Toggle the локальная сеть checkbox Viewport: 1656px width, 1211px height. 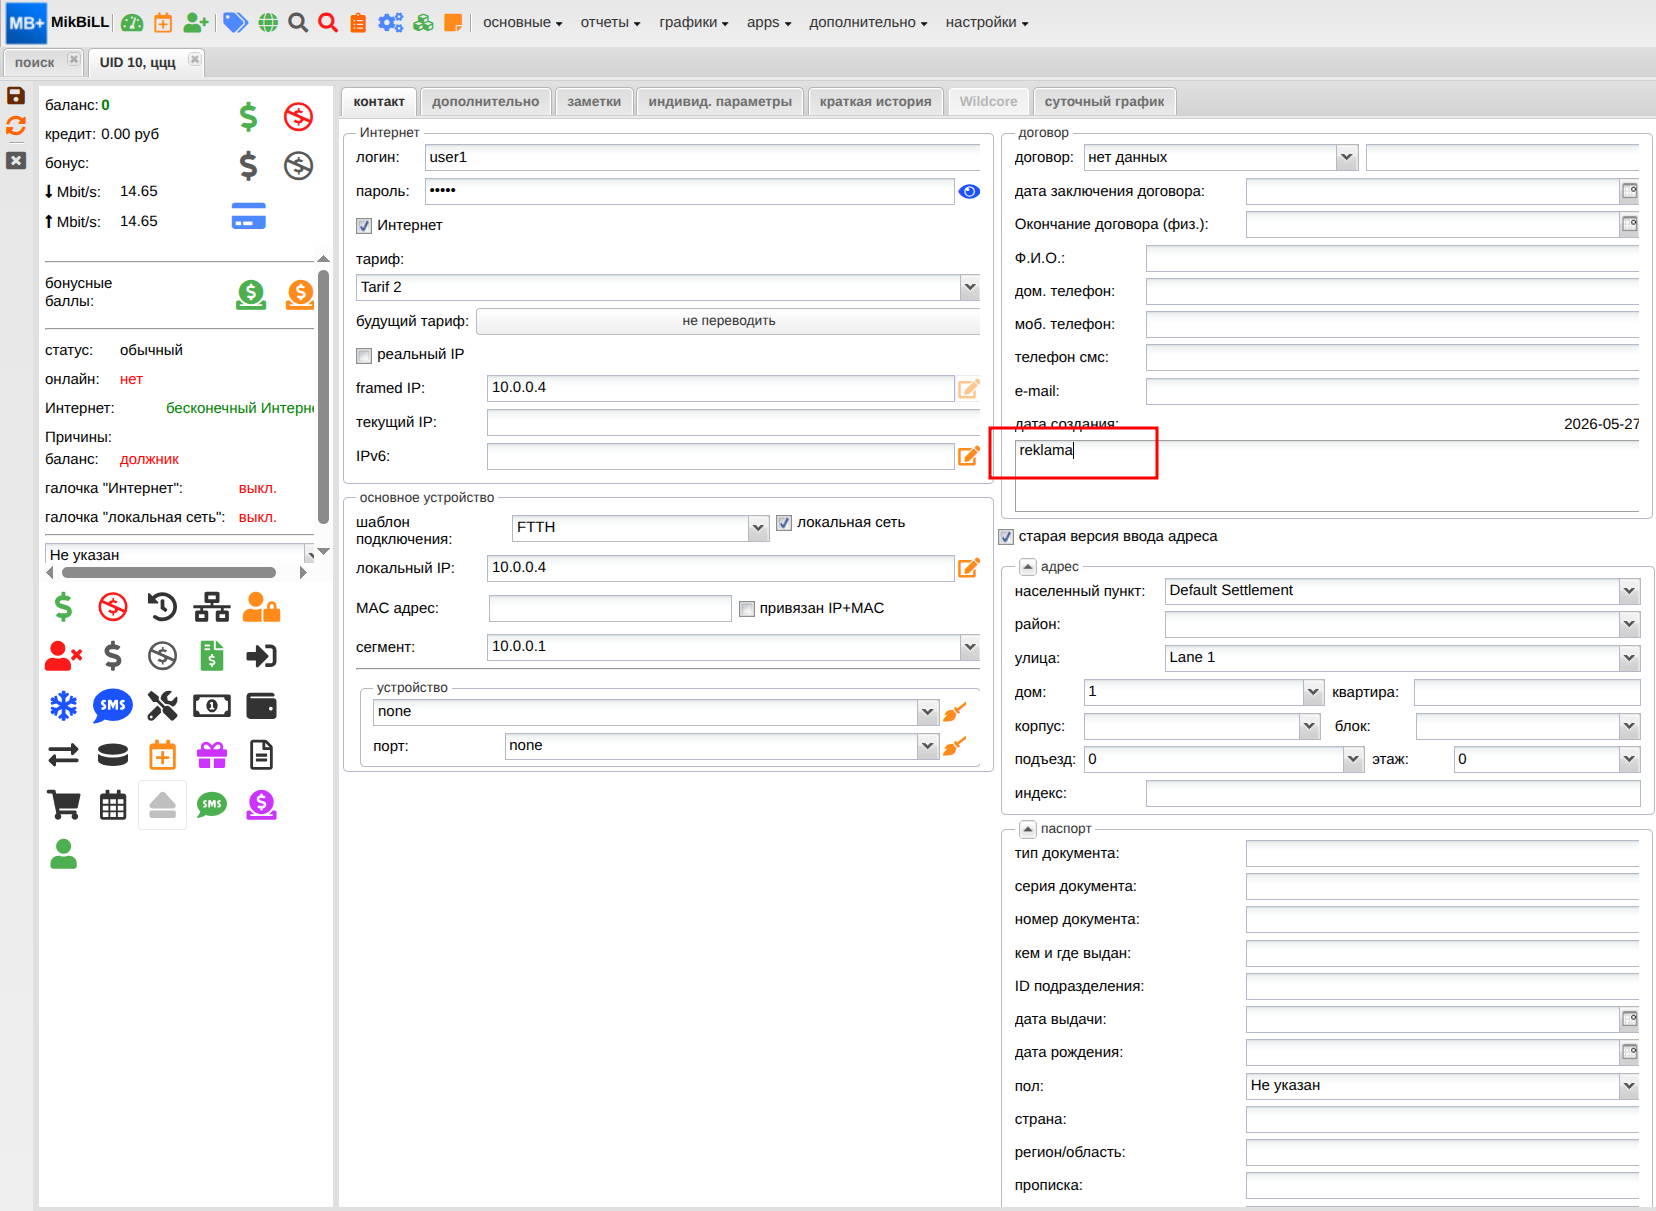(x=784, y=523)
